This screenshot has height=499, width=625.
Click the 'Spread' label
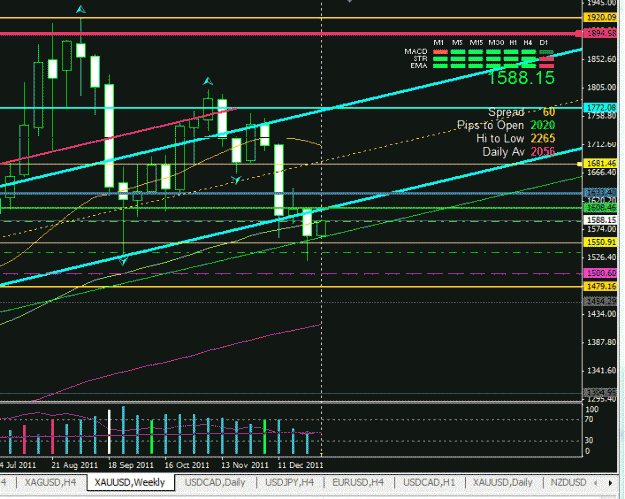click(x=506, y=112)
